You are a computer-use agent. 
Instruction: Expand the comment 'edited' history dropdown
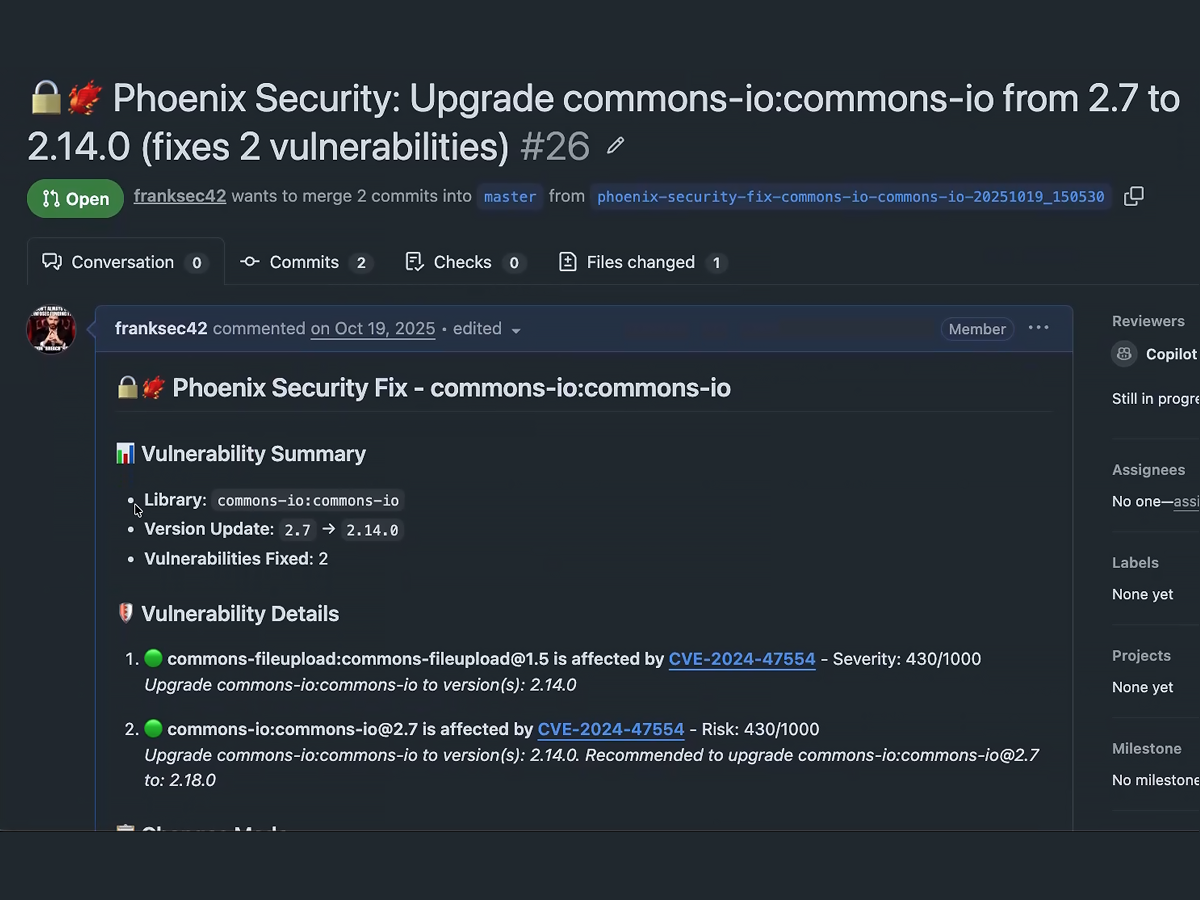(487, 329)
